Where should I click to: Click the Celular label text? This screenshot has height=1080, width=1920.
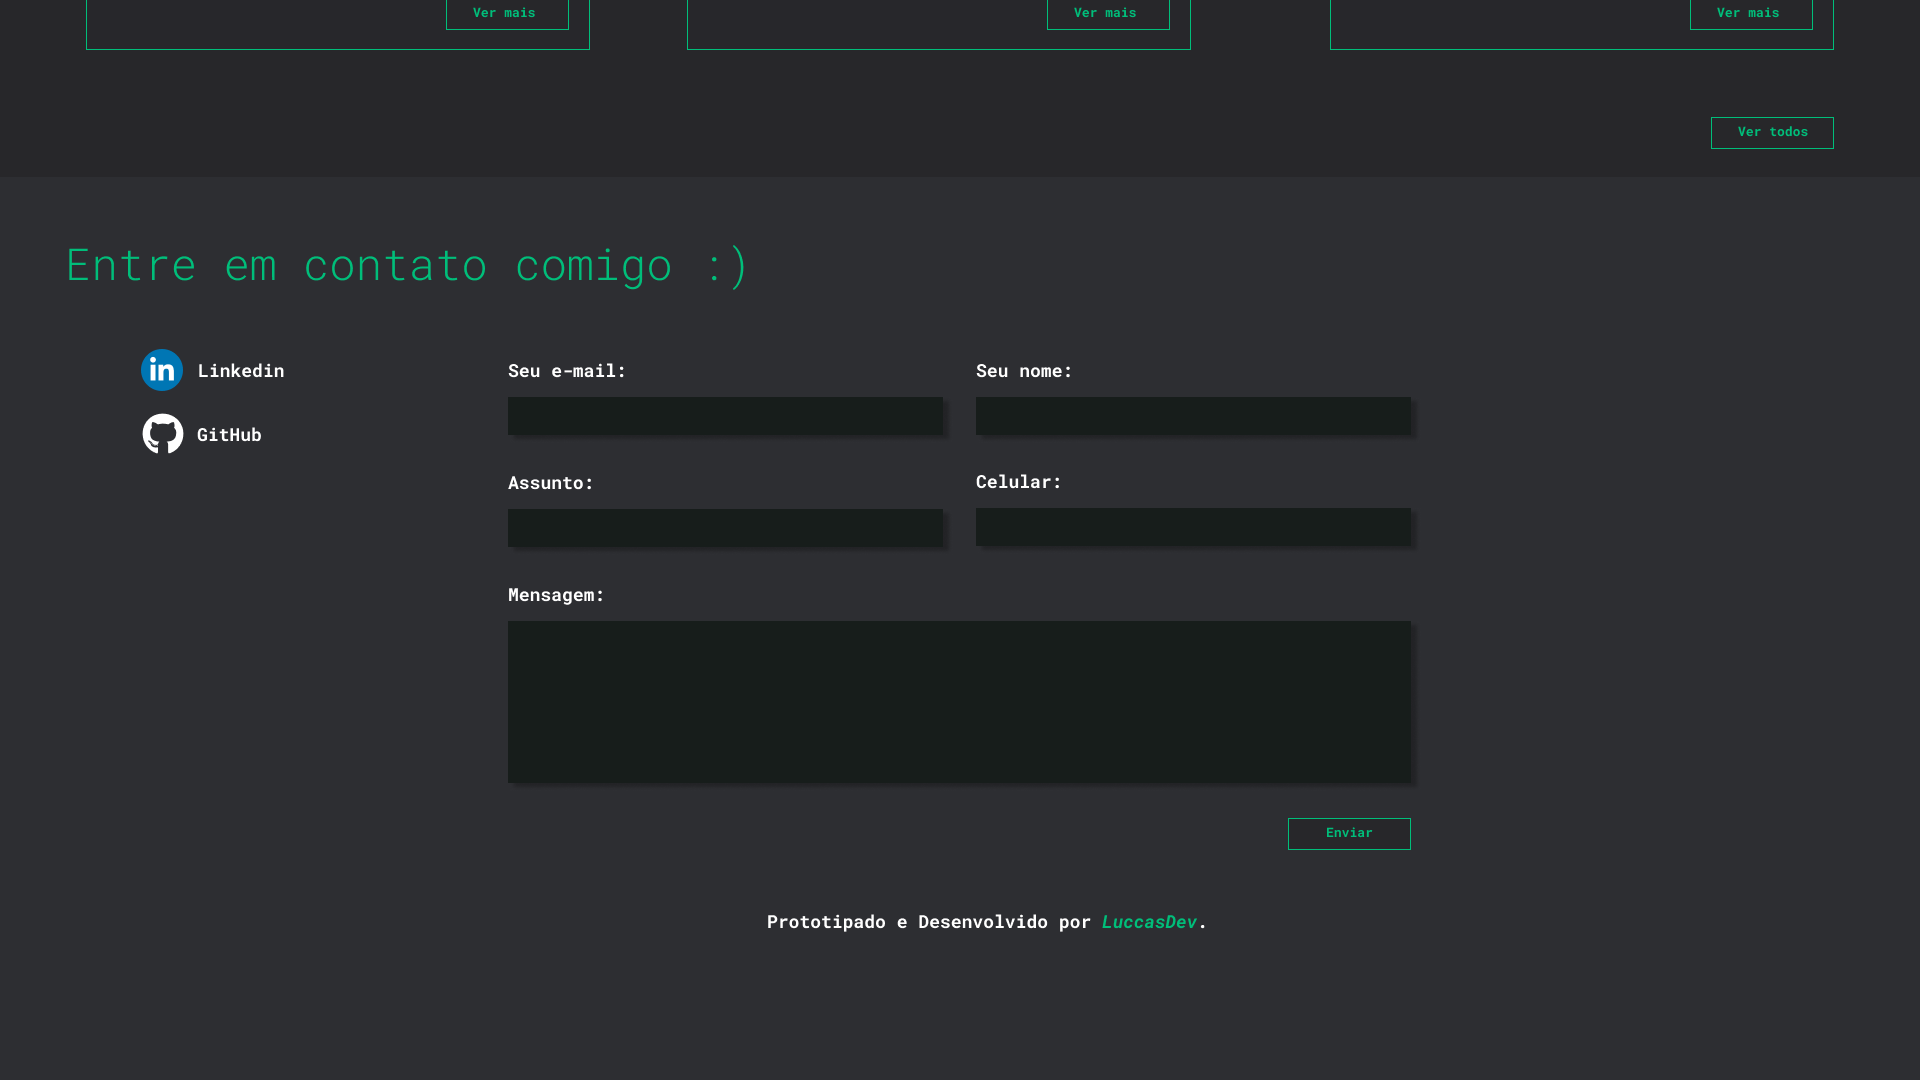click(x=1018, y=482)
